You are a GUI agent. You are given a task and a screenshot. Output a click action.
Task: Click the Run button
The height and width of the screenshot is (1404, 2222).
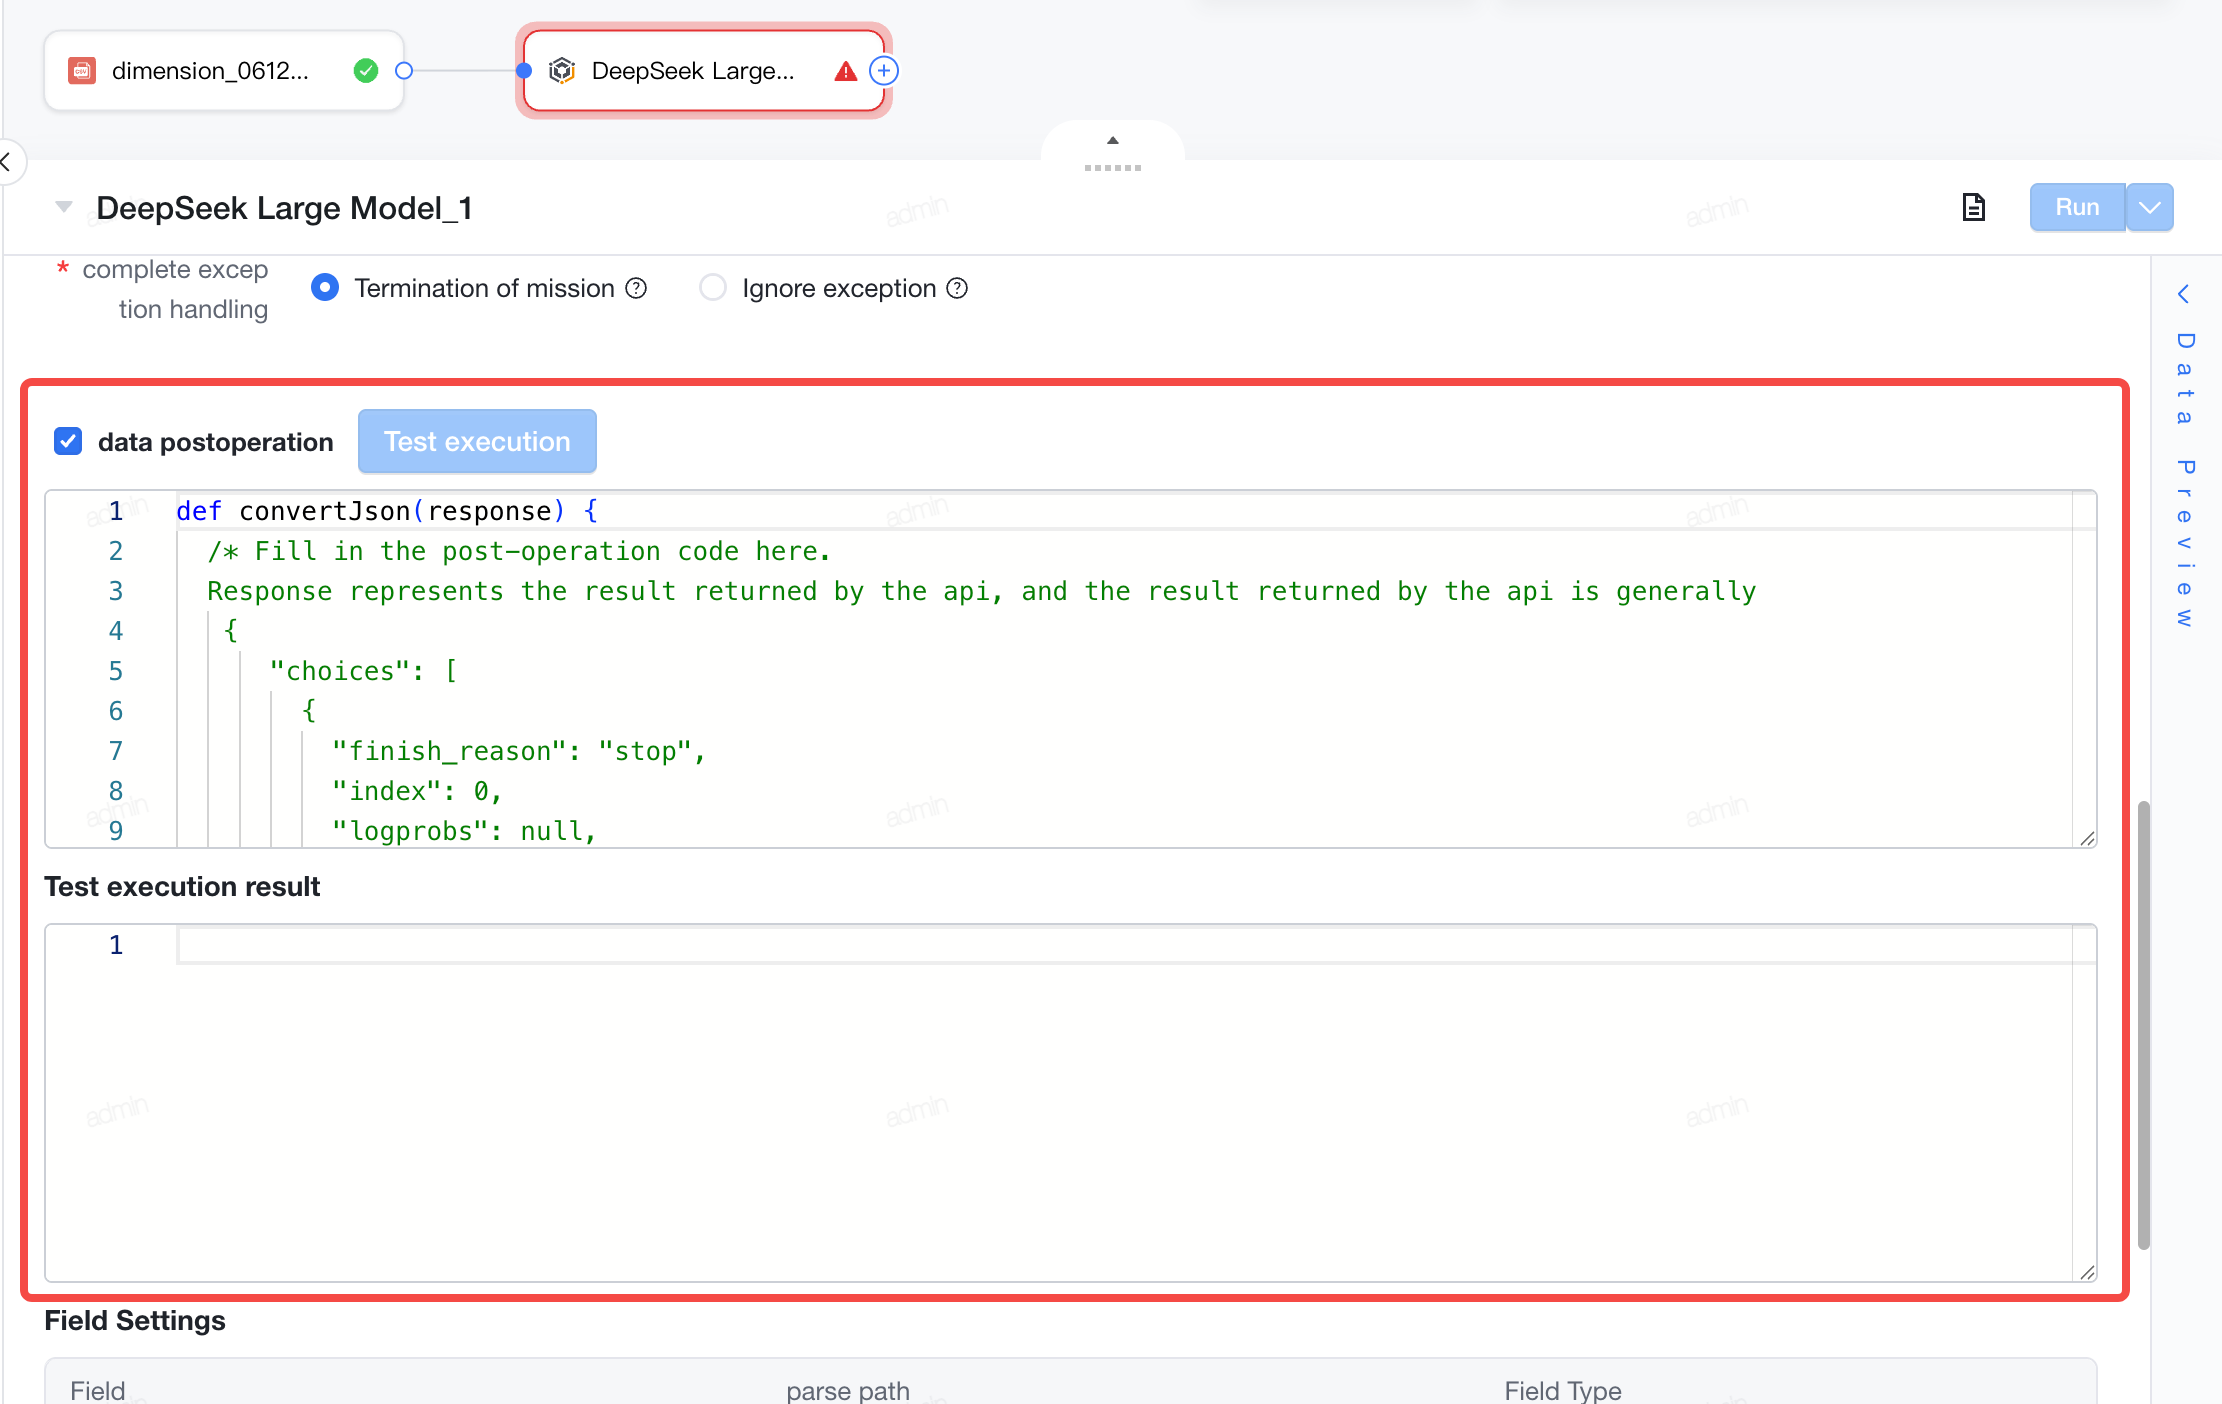coord(2077,207)
